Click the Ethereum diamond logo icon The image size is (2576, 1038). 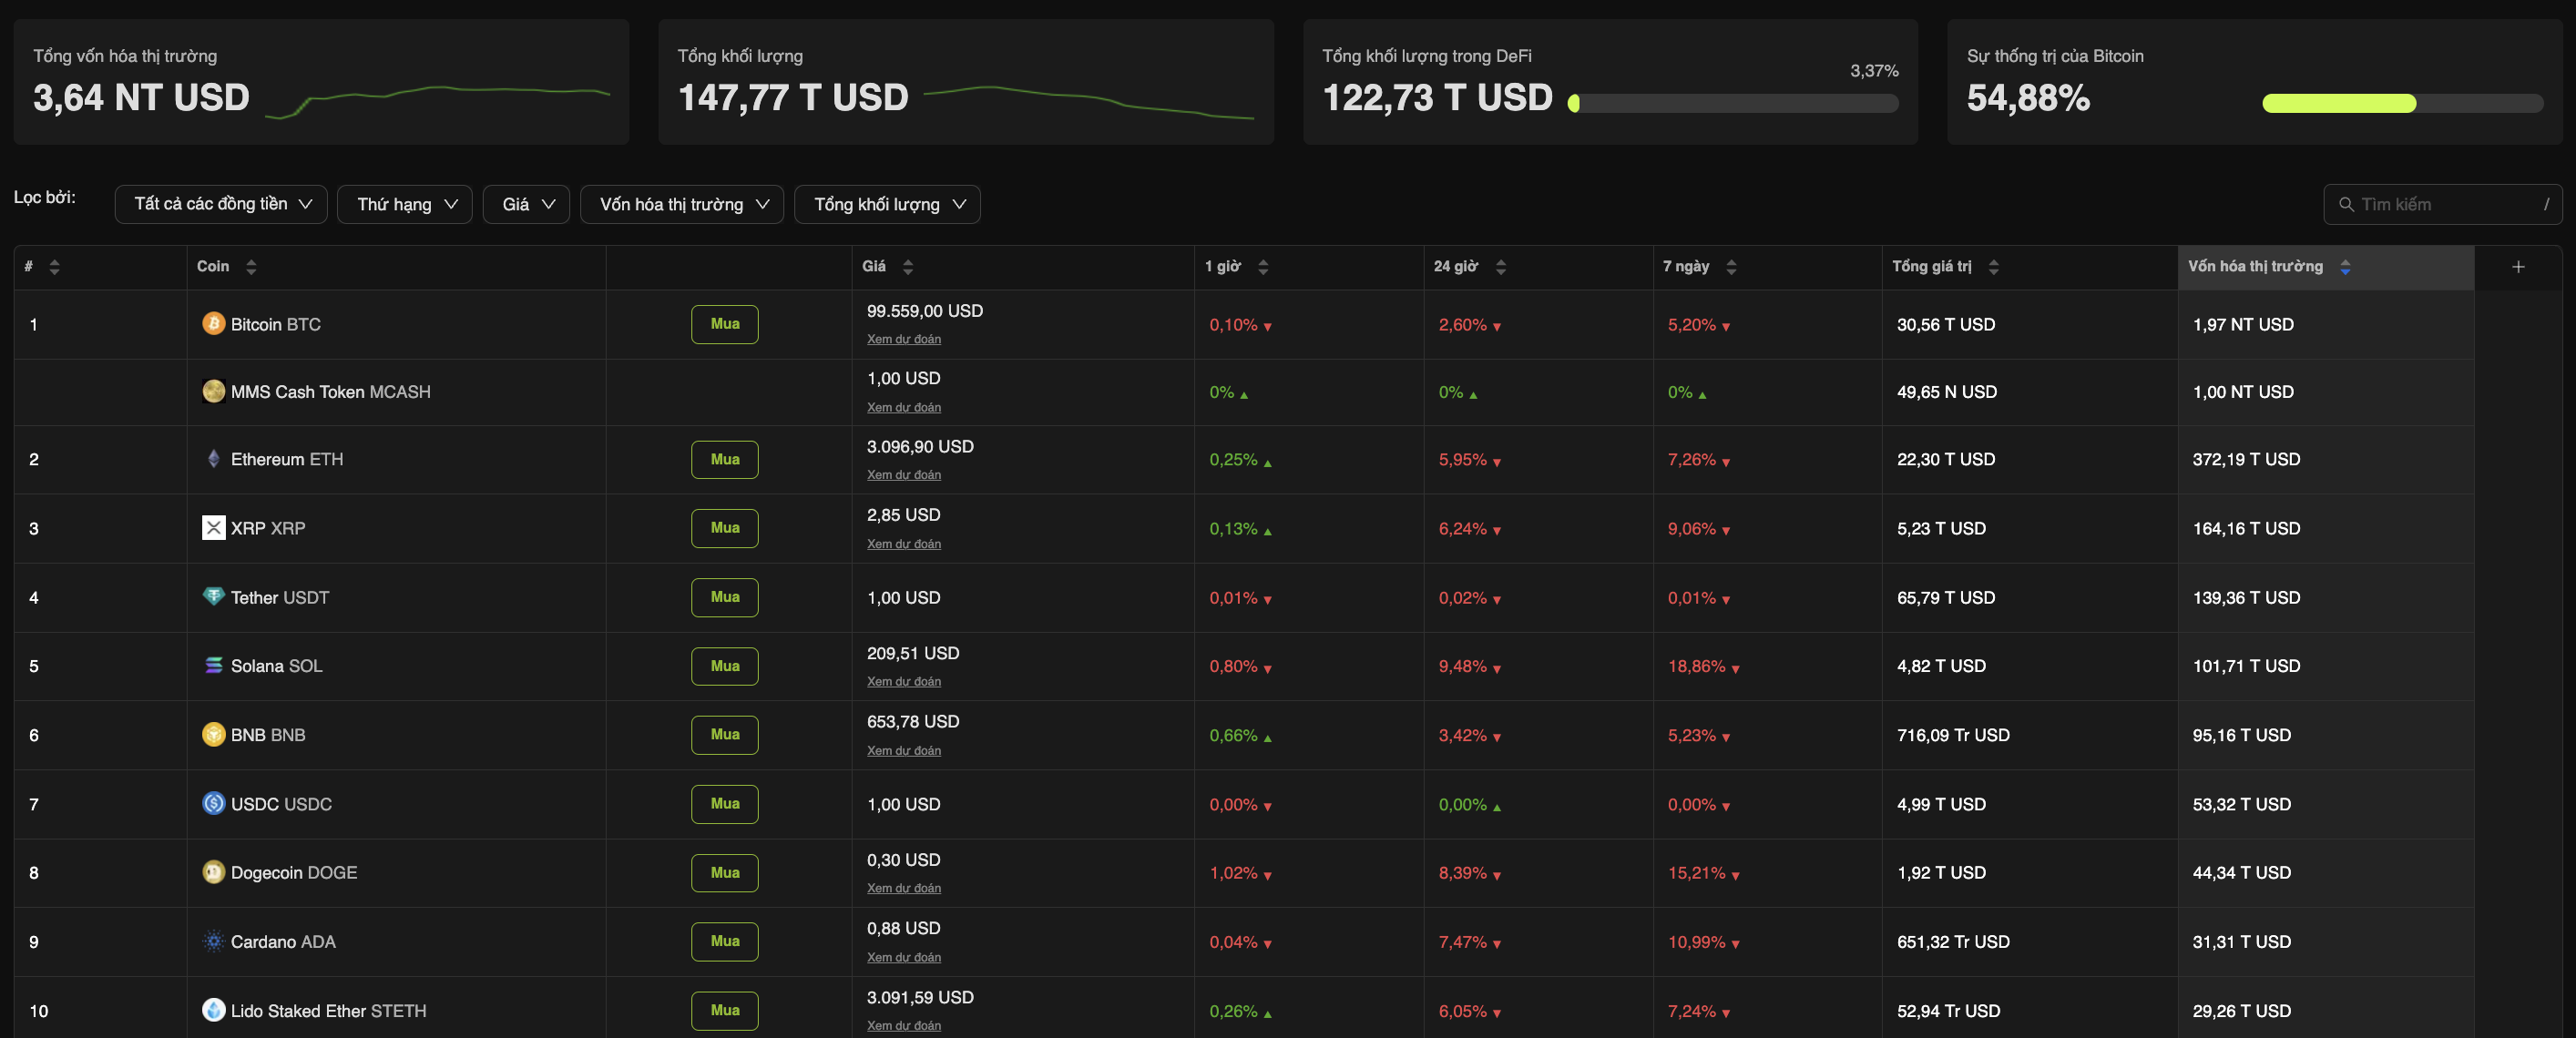coord(213,459)
